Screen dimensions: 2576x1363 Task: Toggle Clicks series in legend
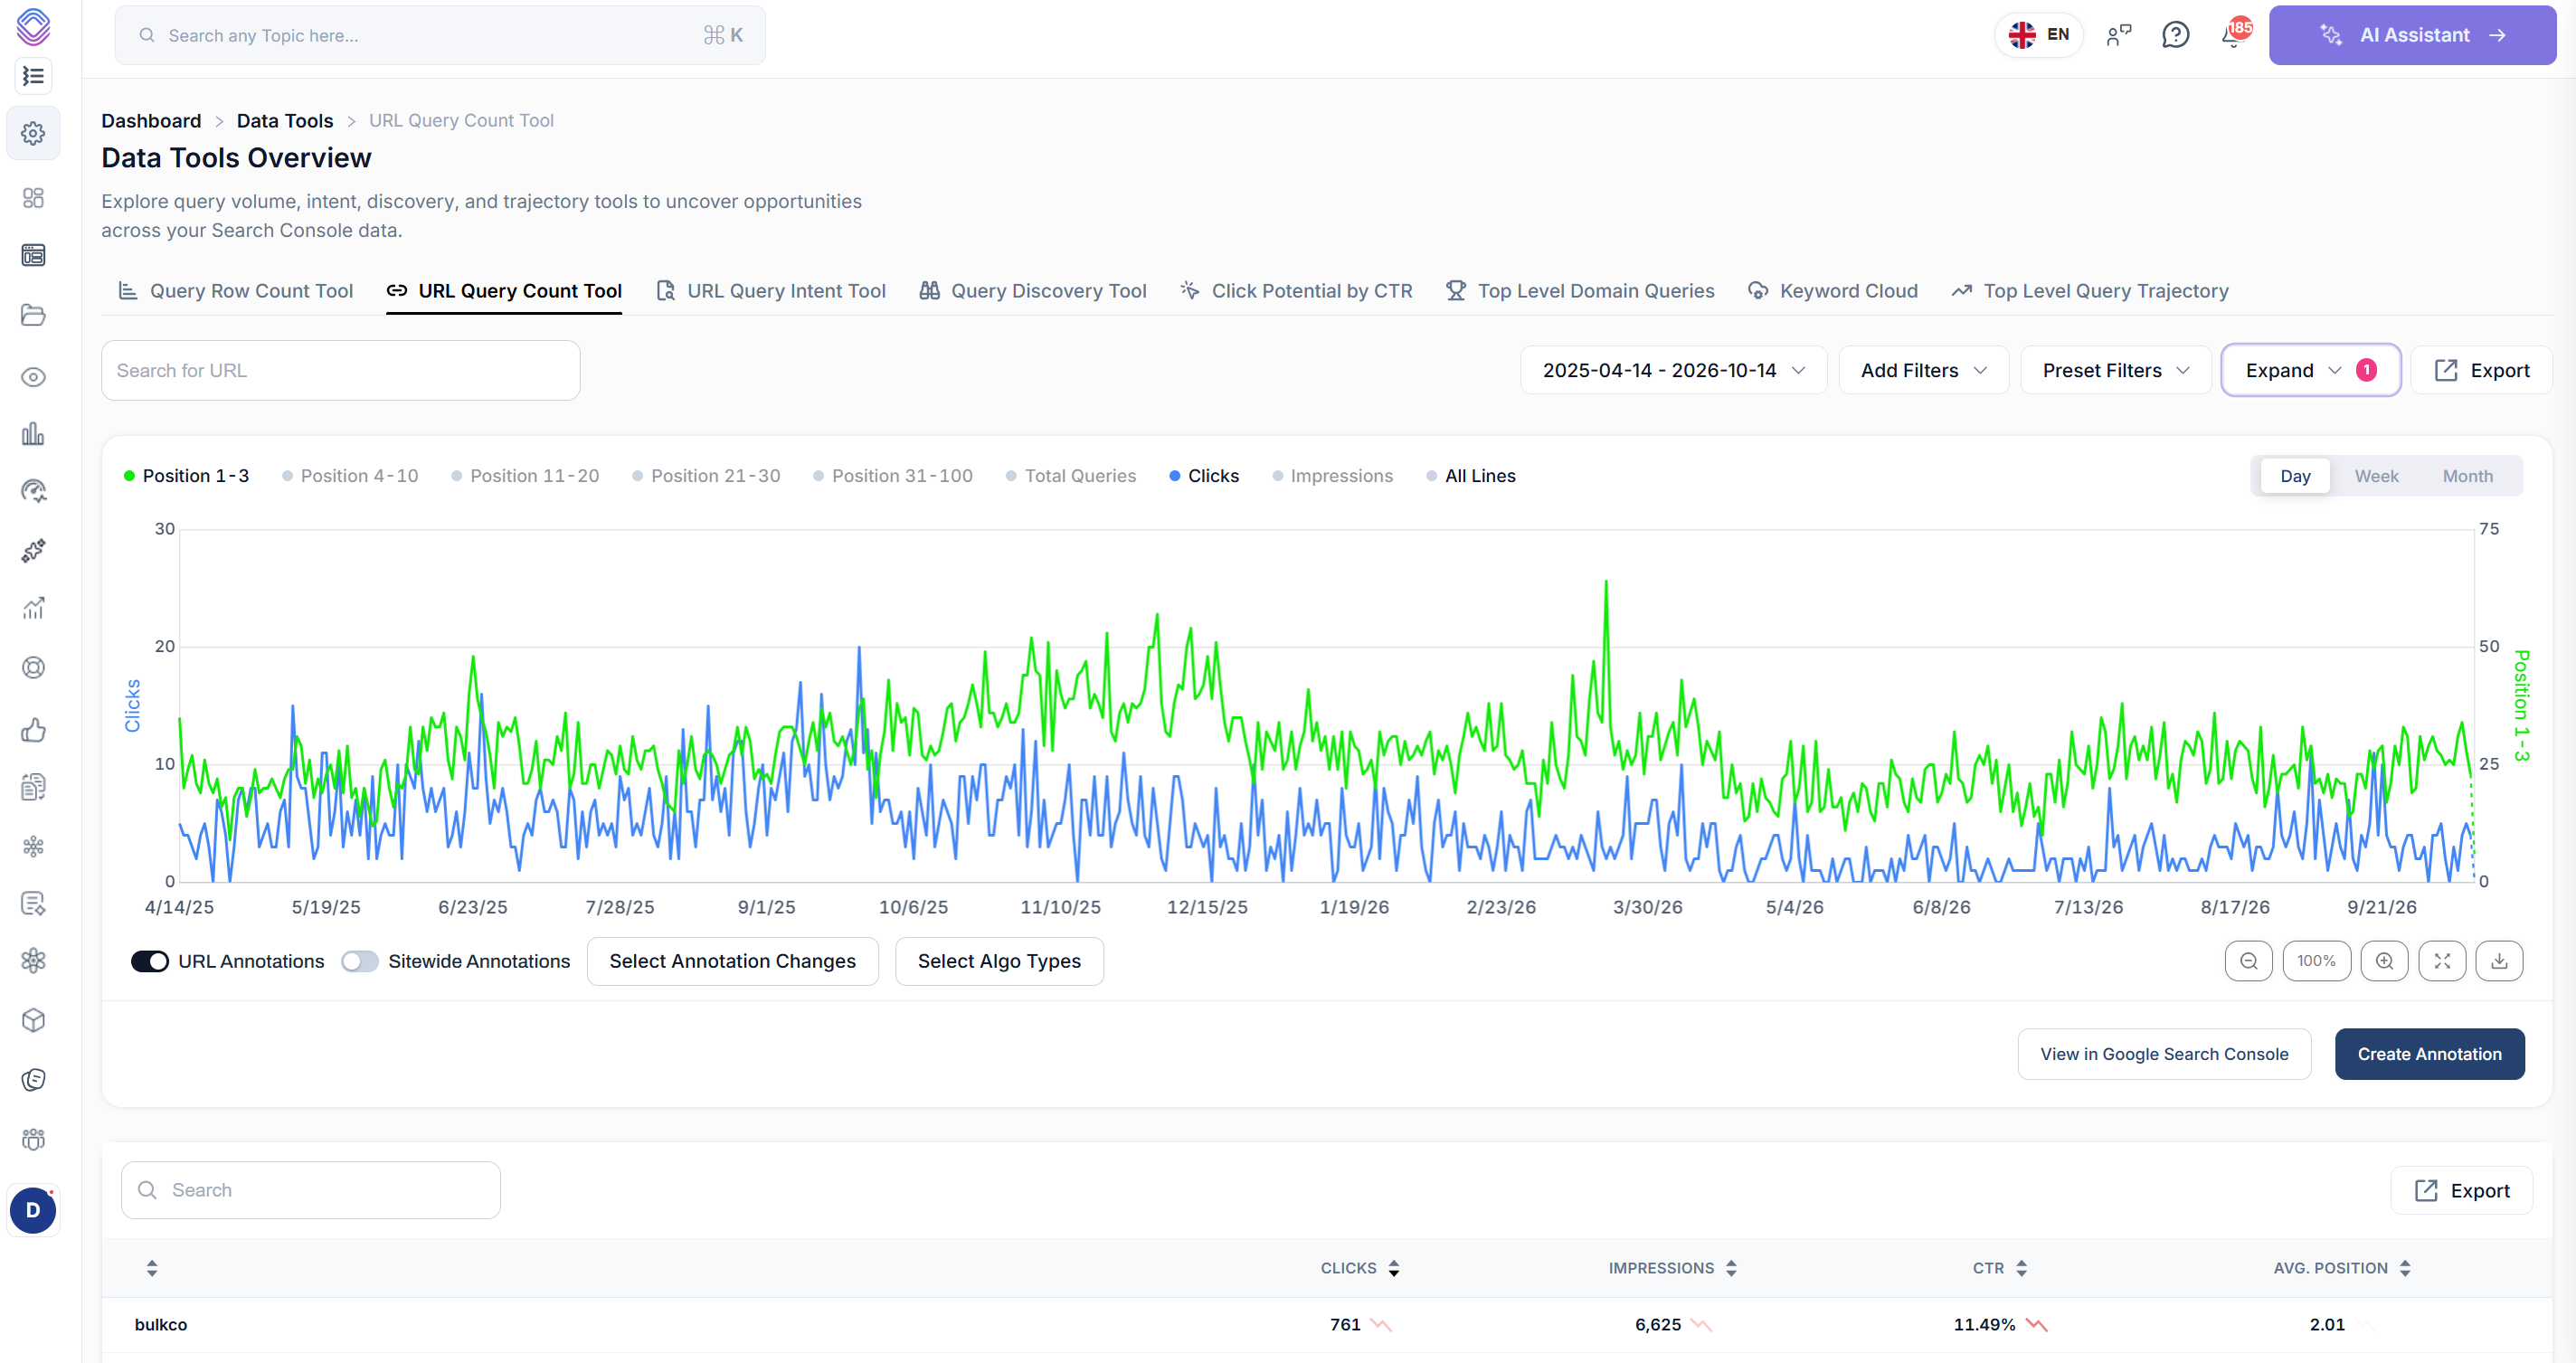(1204, 476)
